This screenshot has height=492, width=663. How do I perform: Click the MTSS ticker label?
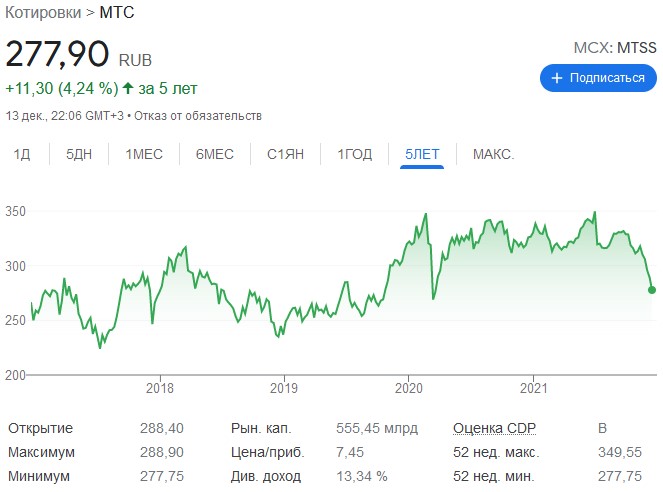[637, 48]
